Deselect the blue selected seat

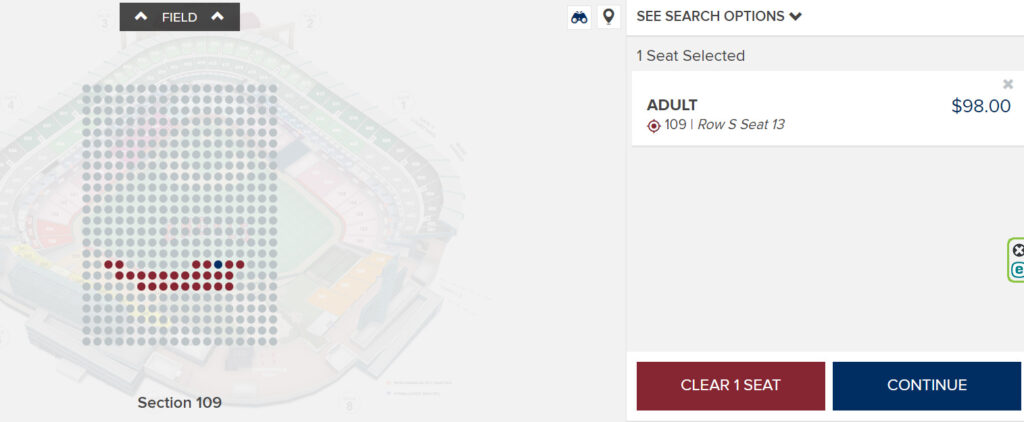click(x=218, y=264)
